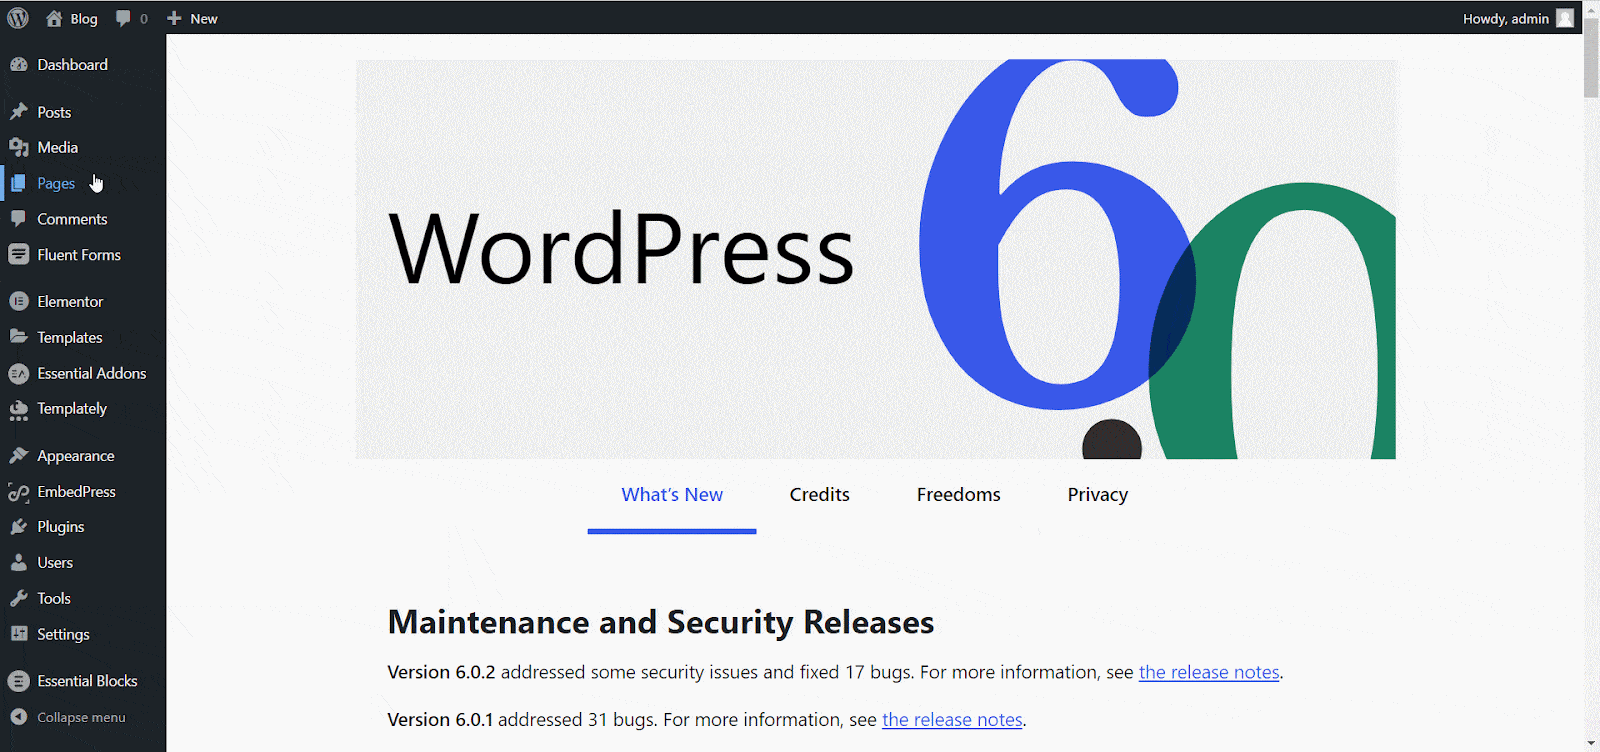Open the Howdy, admin account menu
Screen dimensions: 1600x752
(x=1518, y=18)
